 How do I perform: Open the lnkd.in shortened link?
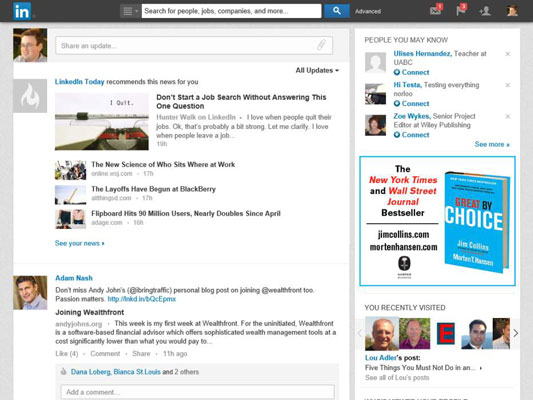coord(142,299)
